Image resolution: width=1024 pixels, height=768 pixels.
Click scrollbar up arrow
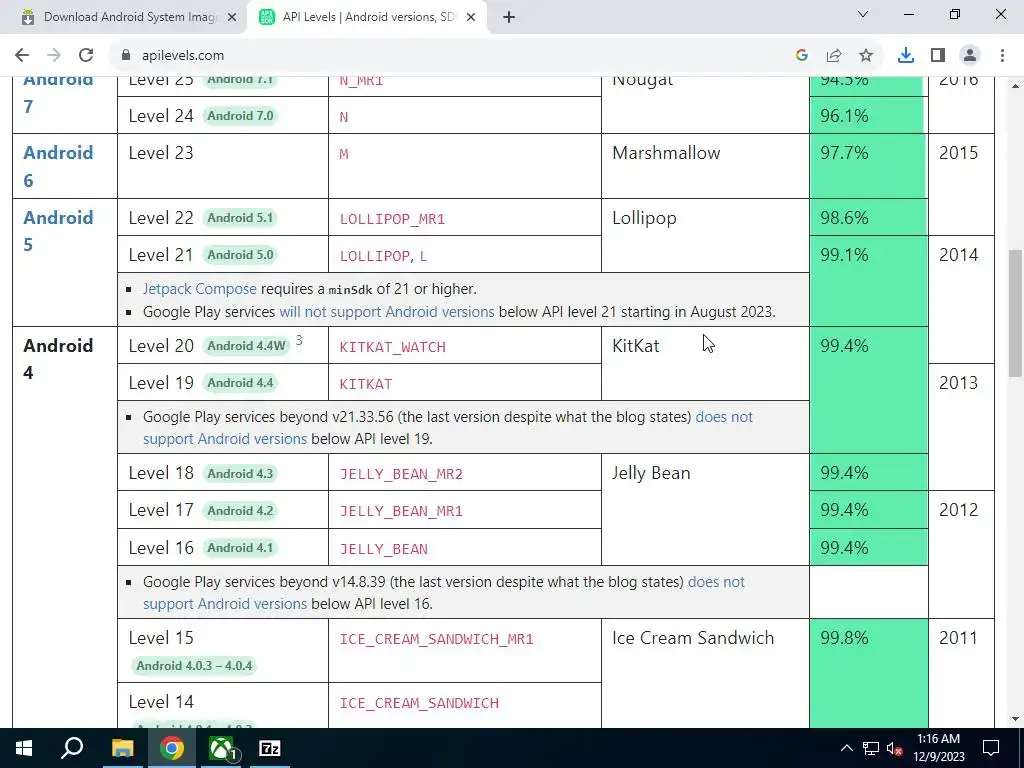click(x=1015, y=85)
